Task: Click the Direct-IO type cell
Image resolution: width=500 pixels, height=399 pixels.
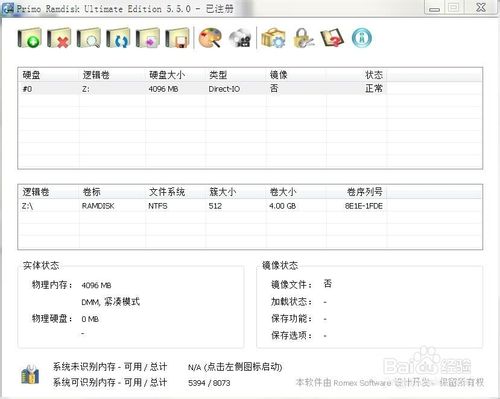Action: 224,89
